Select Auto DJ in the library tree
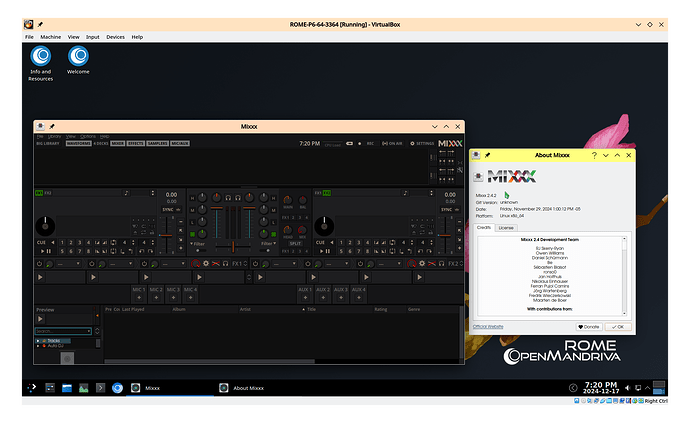This screenshot has height=430, width=690. pyautogui.click(x=55, y=346)
